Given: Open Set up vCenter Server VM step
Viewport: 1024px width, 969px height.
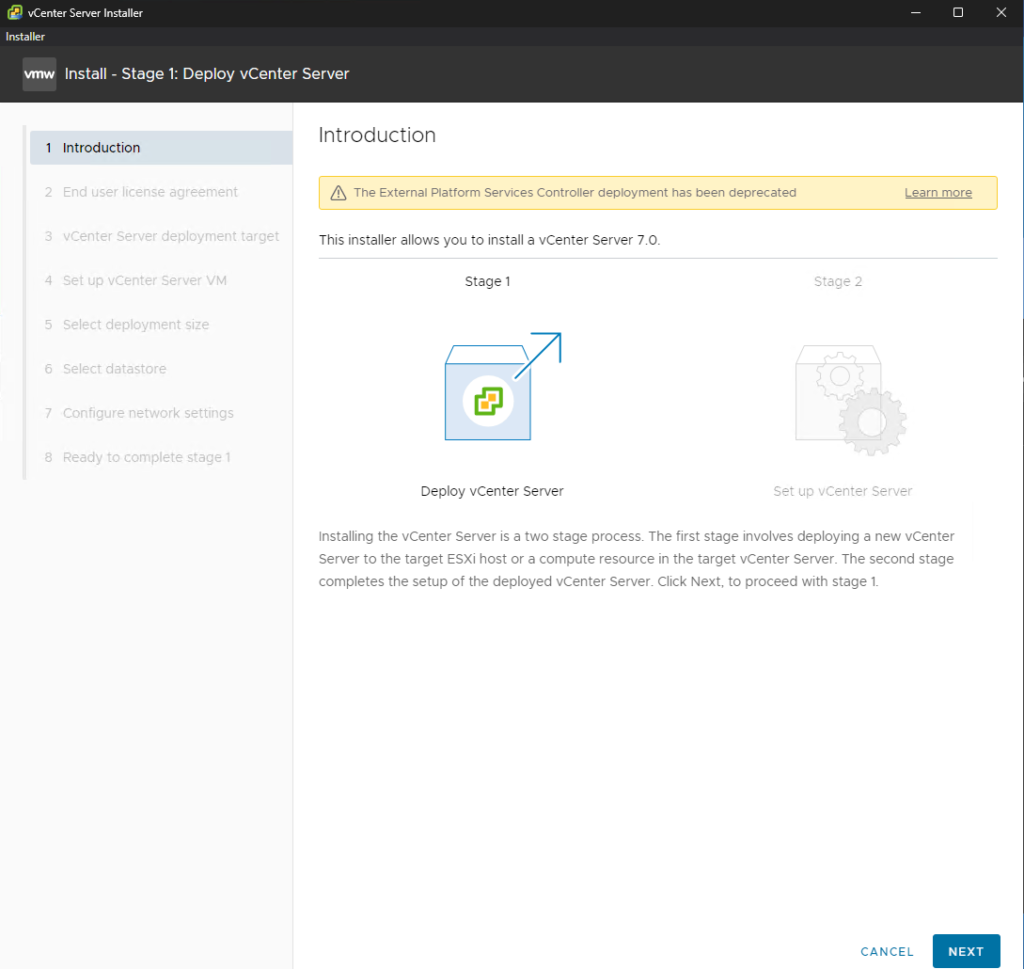Looking at the screenshot, I should [145, 280].
